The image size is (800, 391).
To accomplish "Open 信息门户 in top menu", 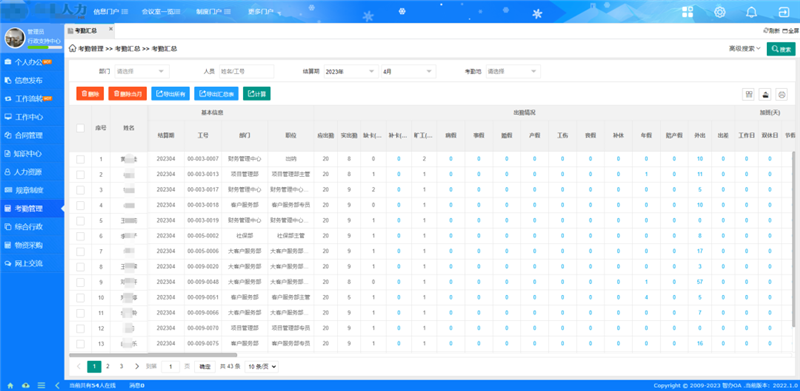I will pyautogui.click(x=110, y=11).
